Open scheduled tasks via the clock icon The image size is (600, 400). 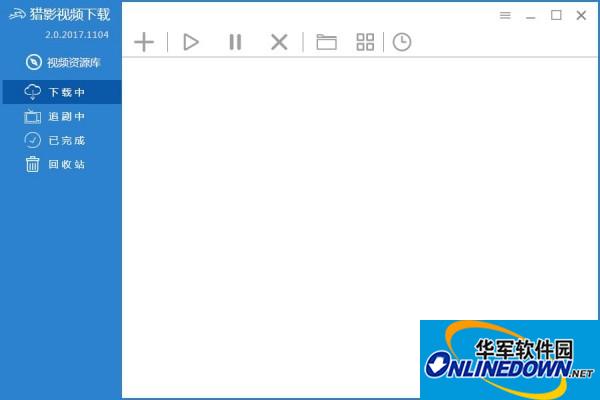coord(402,42)
